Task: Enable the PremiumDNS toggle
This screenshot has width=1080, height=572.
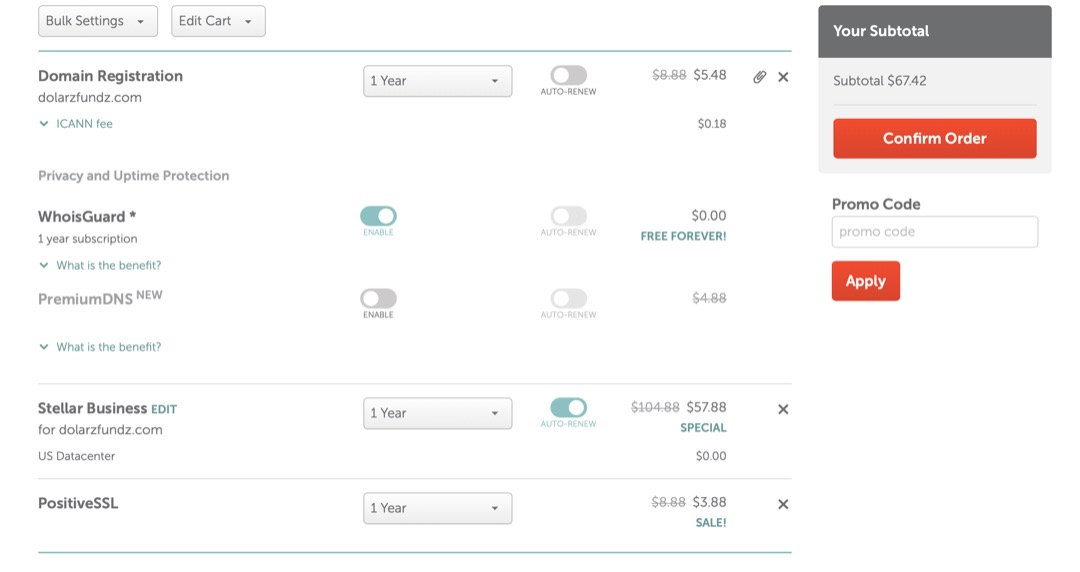Action: tap(378, 298)
